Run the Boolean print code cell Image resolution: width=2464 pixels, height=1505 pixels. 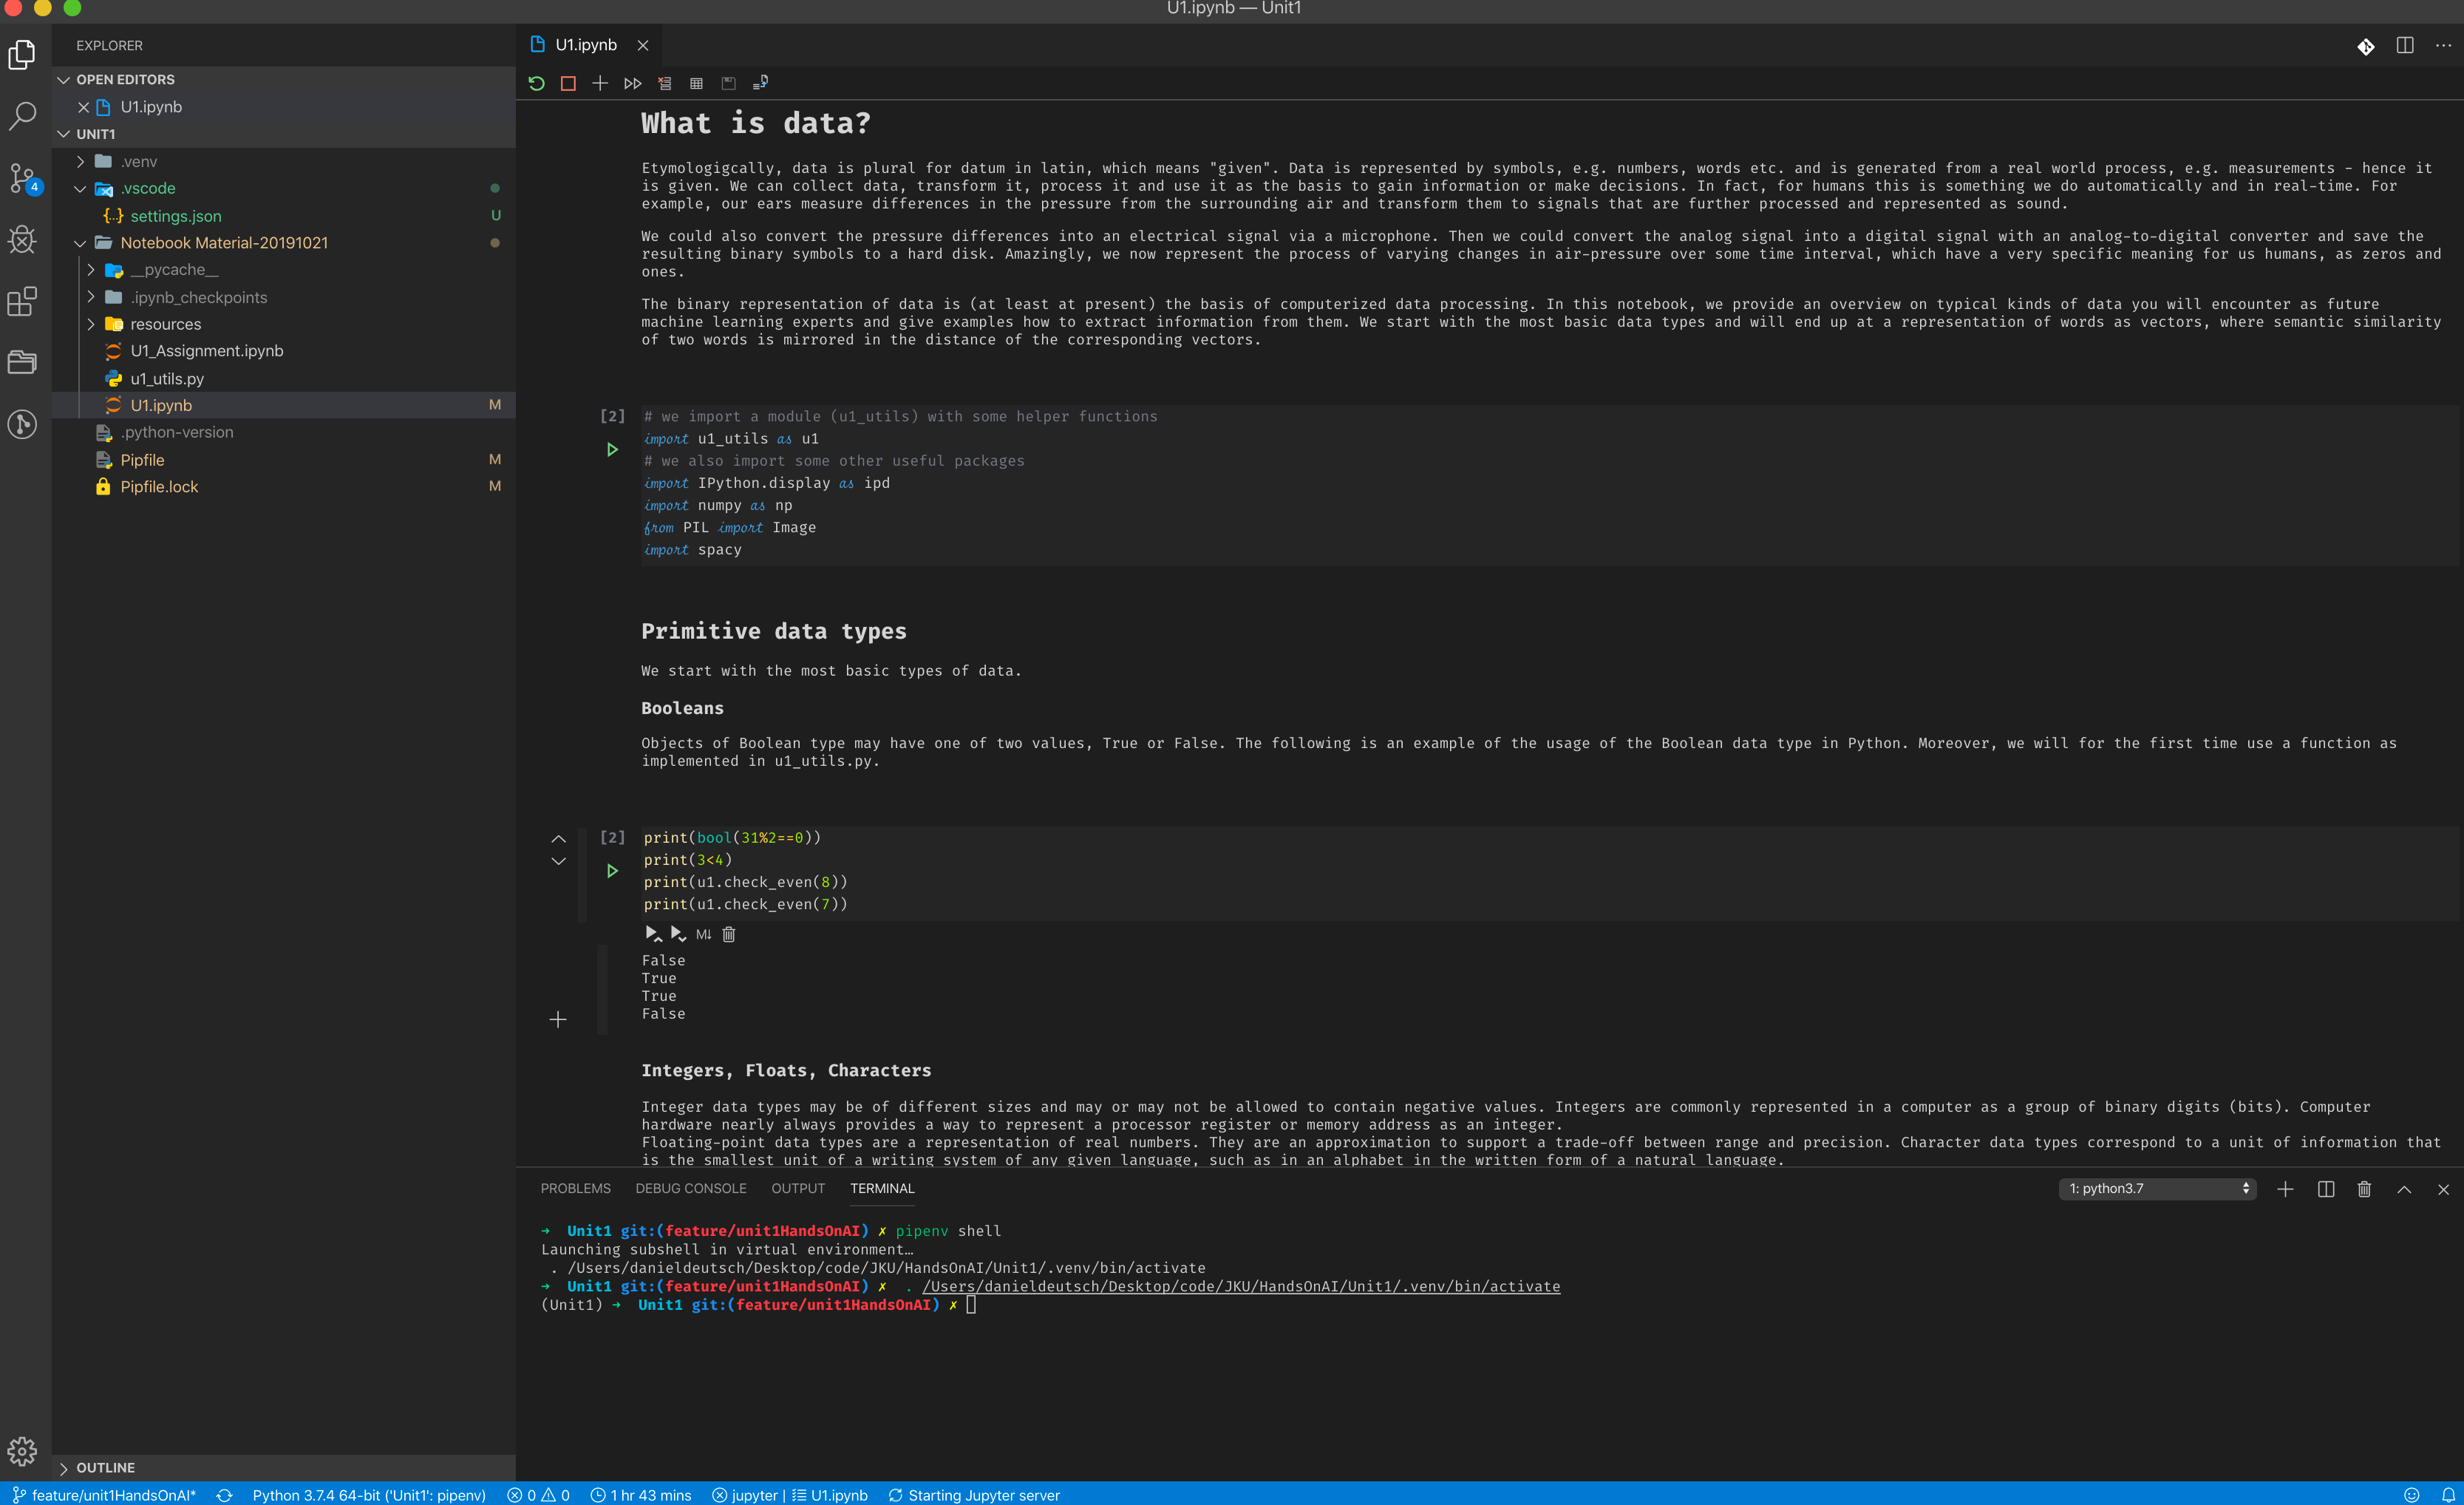(x=612, y=871)
